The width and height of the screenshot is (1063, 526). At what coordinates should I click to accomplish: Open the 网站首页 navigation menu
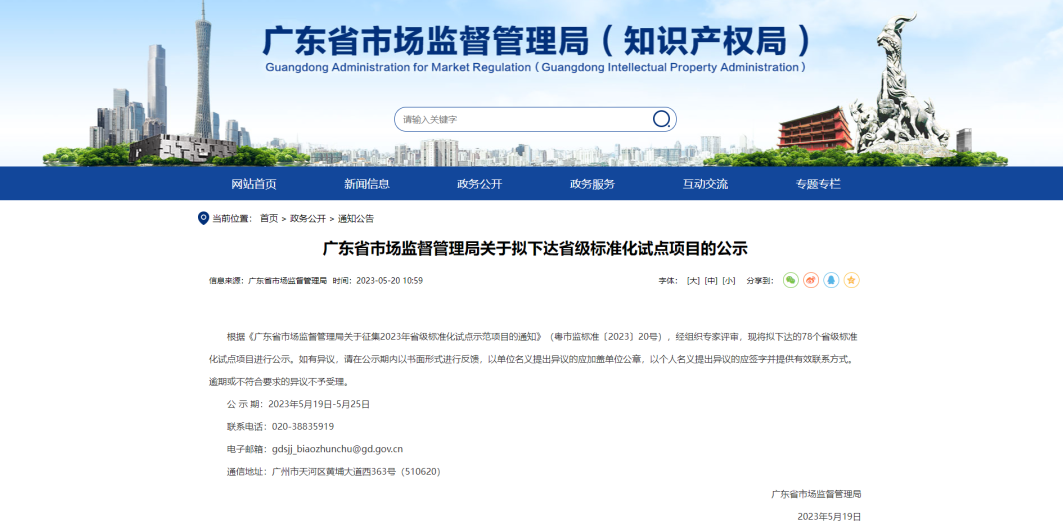tap(254, 184)
